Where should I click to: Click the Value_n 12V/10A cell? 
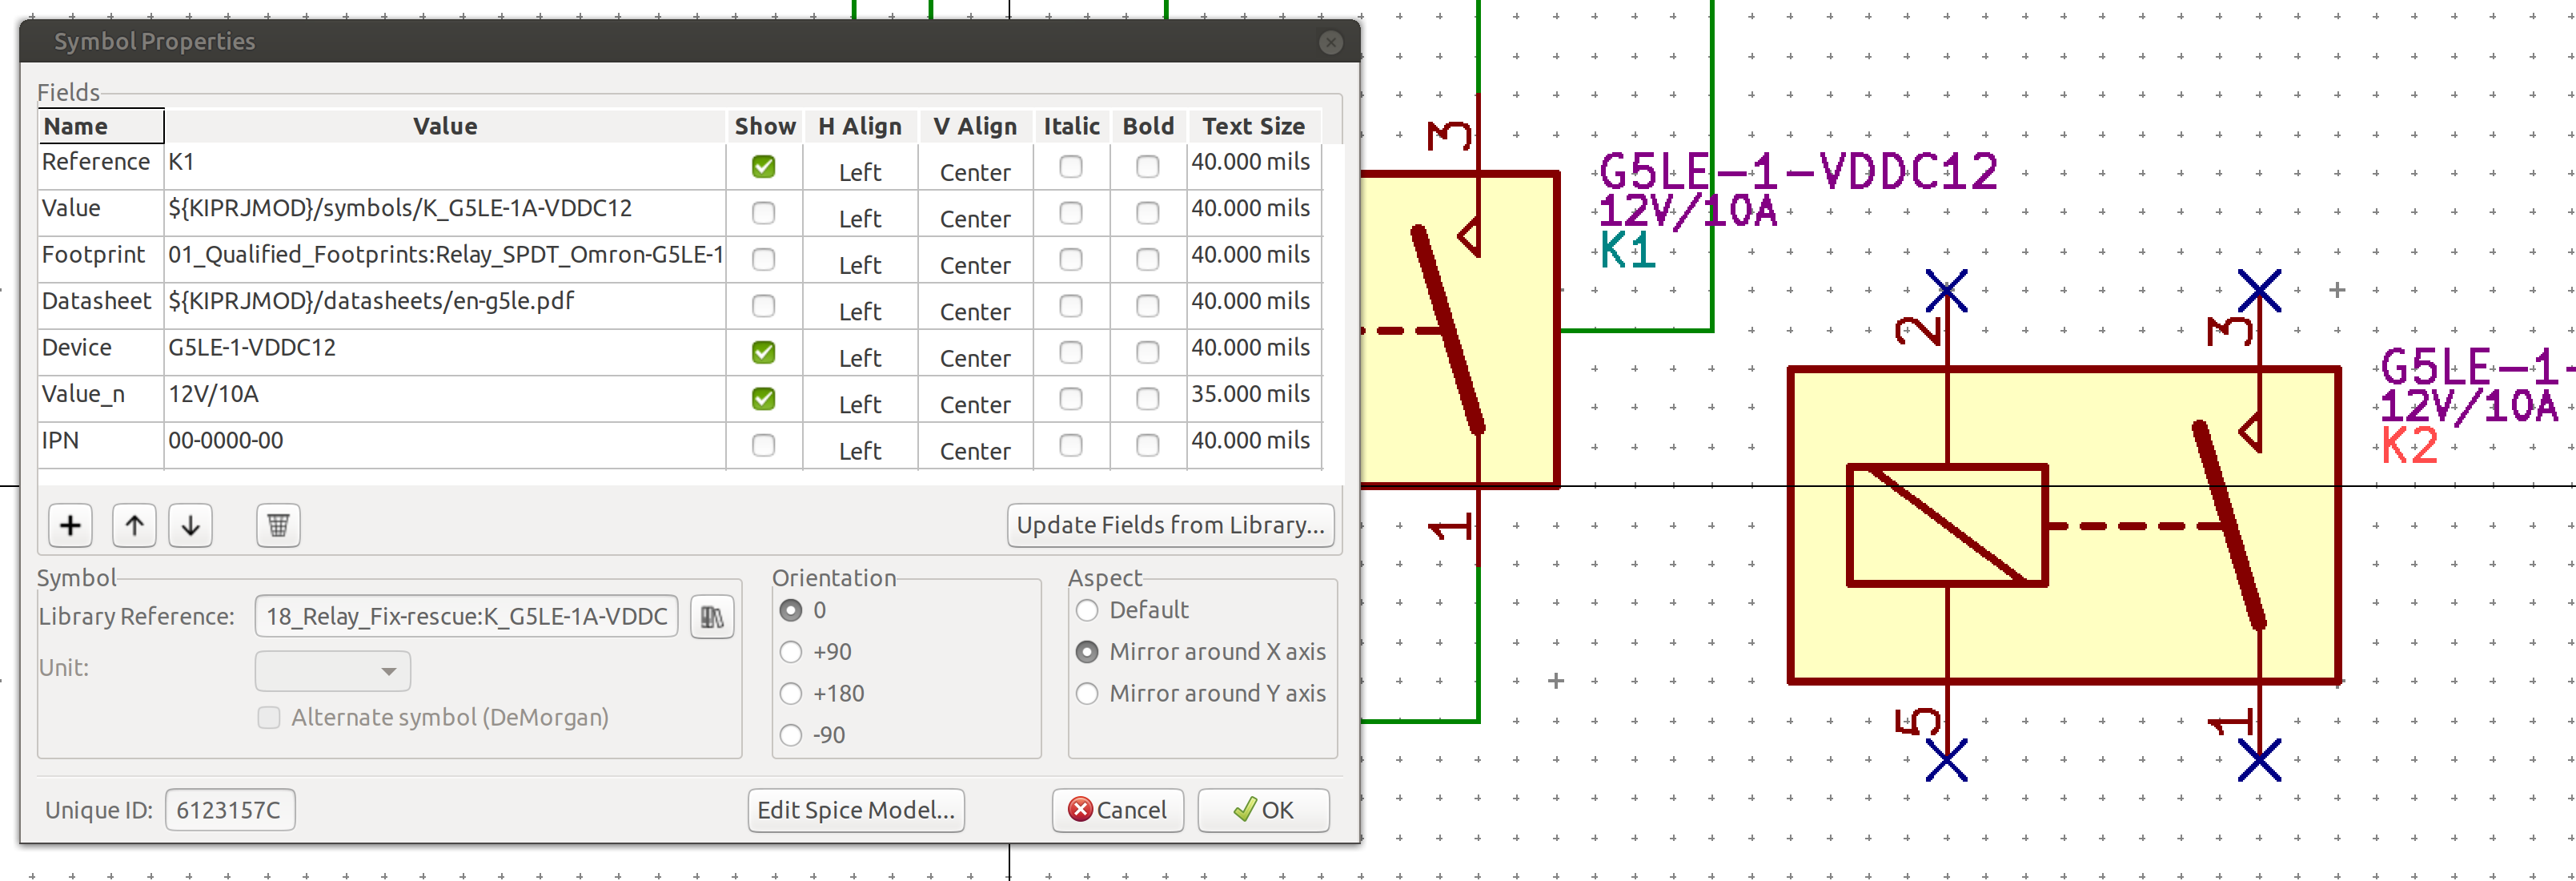point(444,399)
